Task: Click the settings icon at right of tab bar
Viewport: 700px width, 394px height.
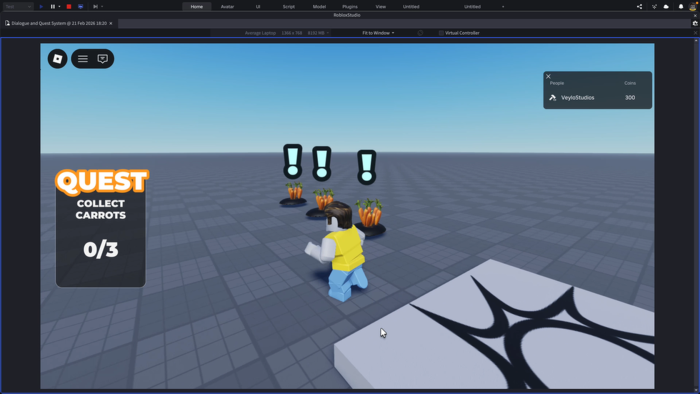Action: point(695,23)
